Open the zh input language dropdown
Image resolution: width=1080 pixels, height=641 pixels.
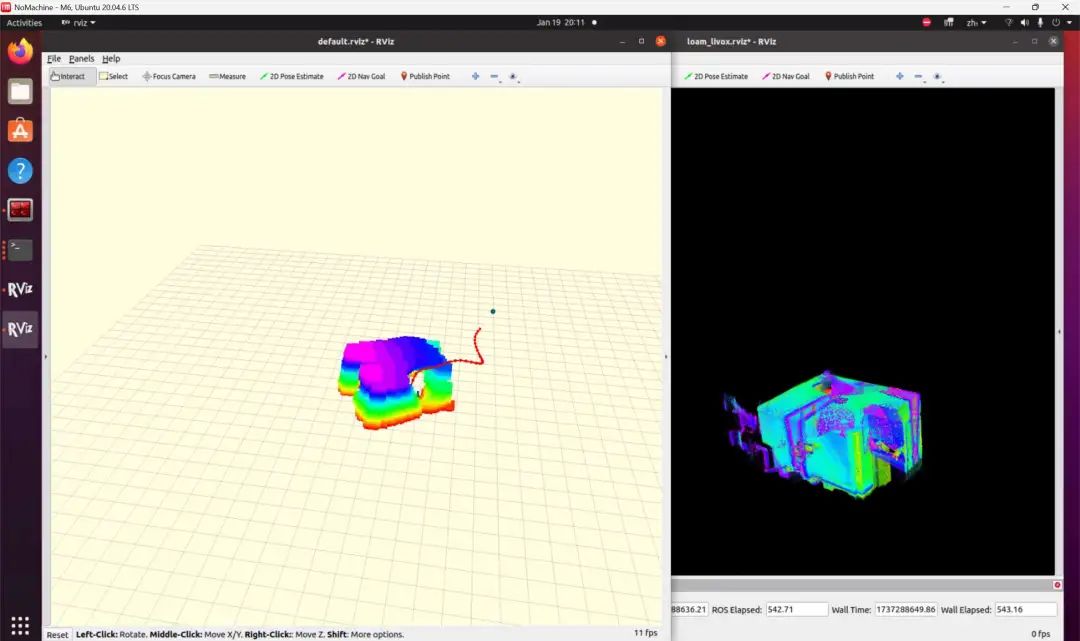point(976,23)
